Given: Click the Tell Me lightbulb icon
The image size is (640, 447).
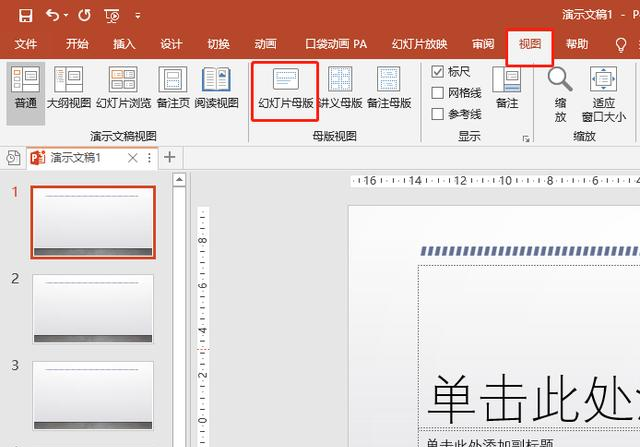Looking at the screenshot, I should click(621, 44).
